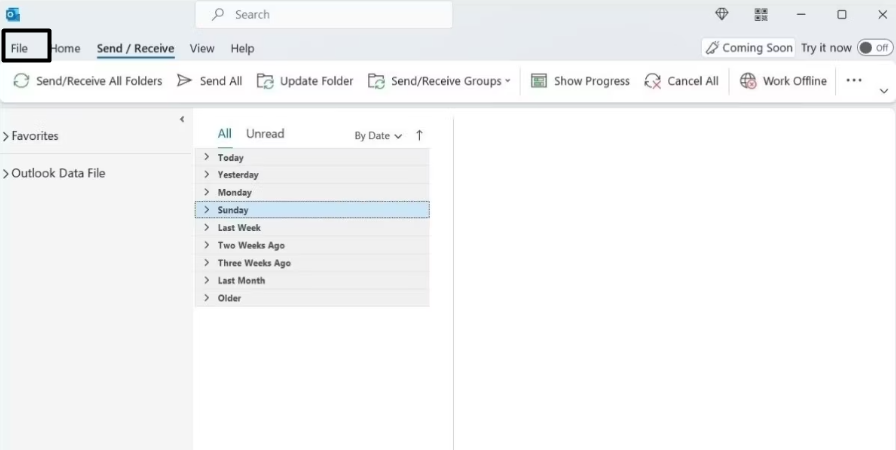Click the premium diamond icon in title bar
The image size is (896, 450).
pos(722,14)
